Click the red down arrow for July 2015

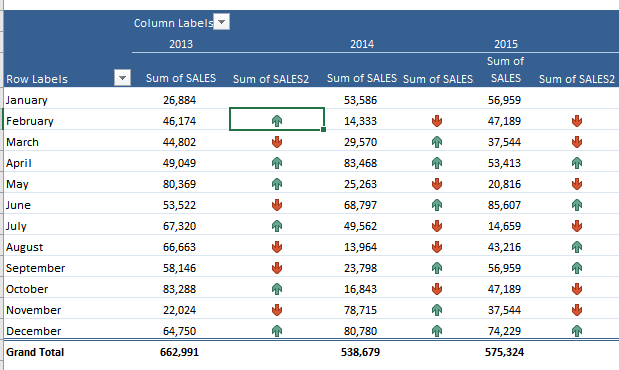pyautogui.click(x=577, y=225)
